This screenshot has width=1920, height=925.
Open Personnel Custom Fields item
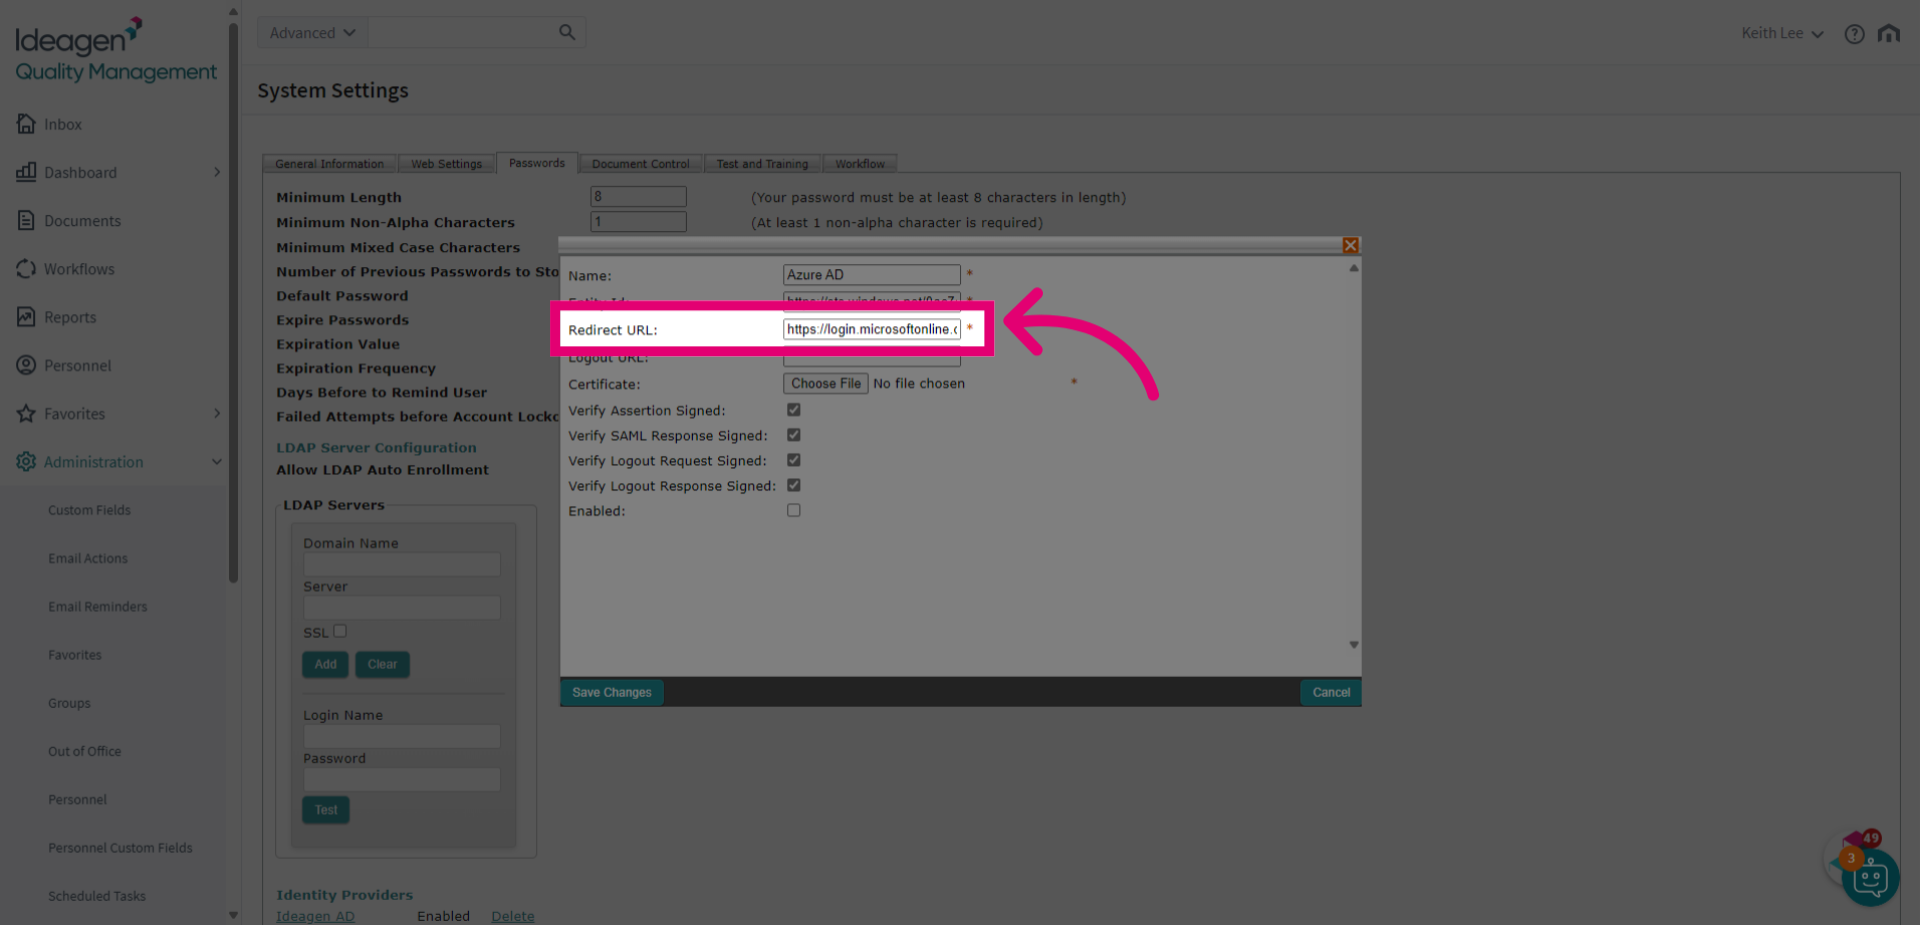(x=120, y=848)
